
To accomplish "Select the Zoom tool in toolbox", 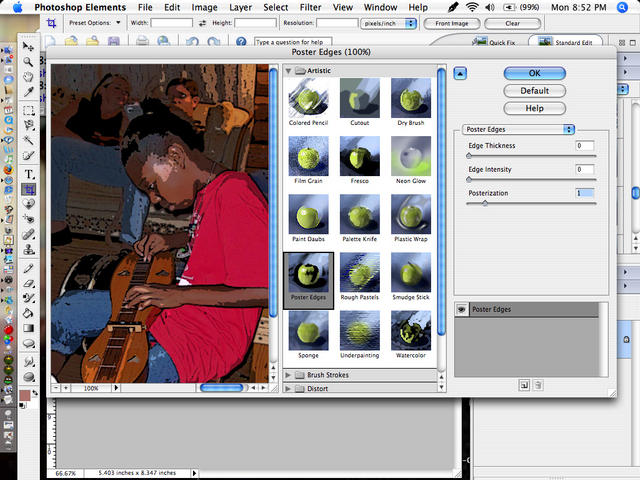I will 28,62.
